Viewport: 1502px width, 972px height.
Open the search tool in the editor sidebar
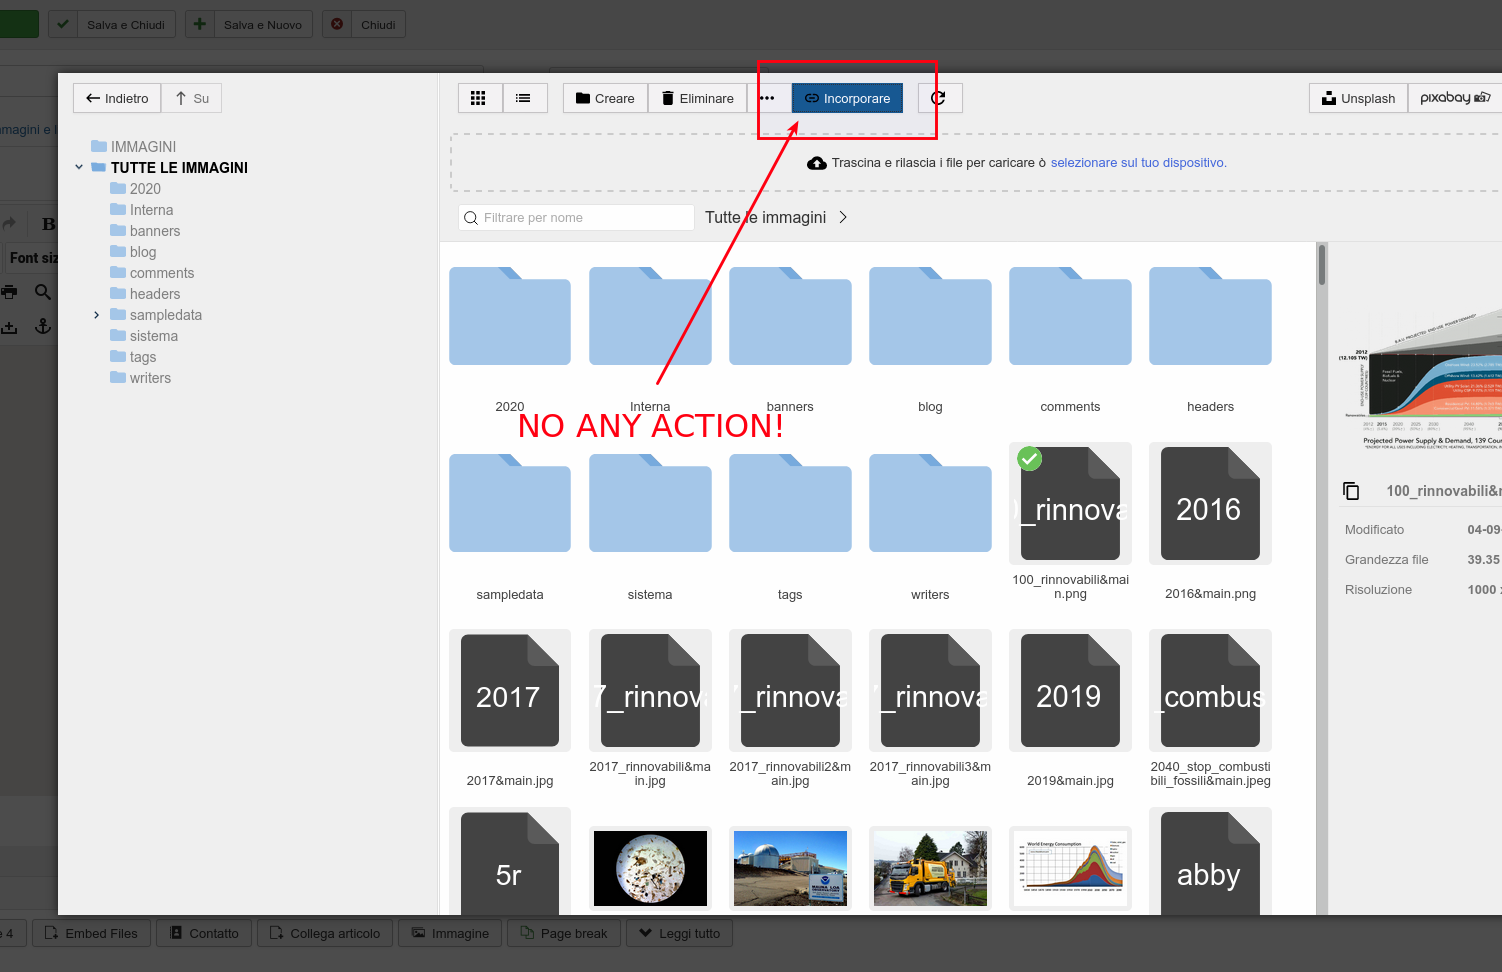[42, 291]
